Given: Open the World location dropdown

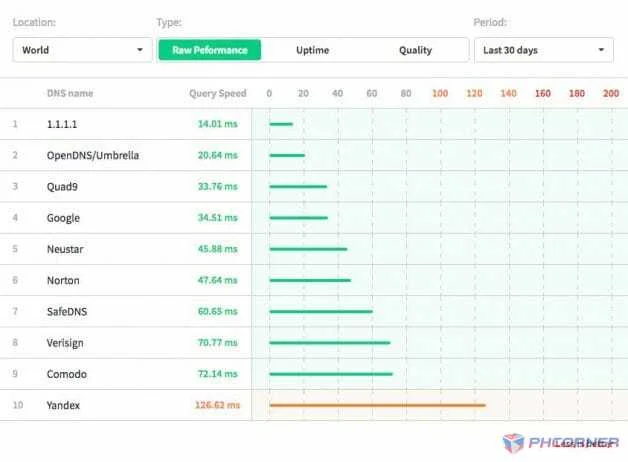Looking at the screenshot, I should coord(82,50).
